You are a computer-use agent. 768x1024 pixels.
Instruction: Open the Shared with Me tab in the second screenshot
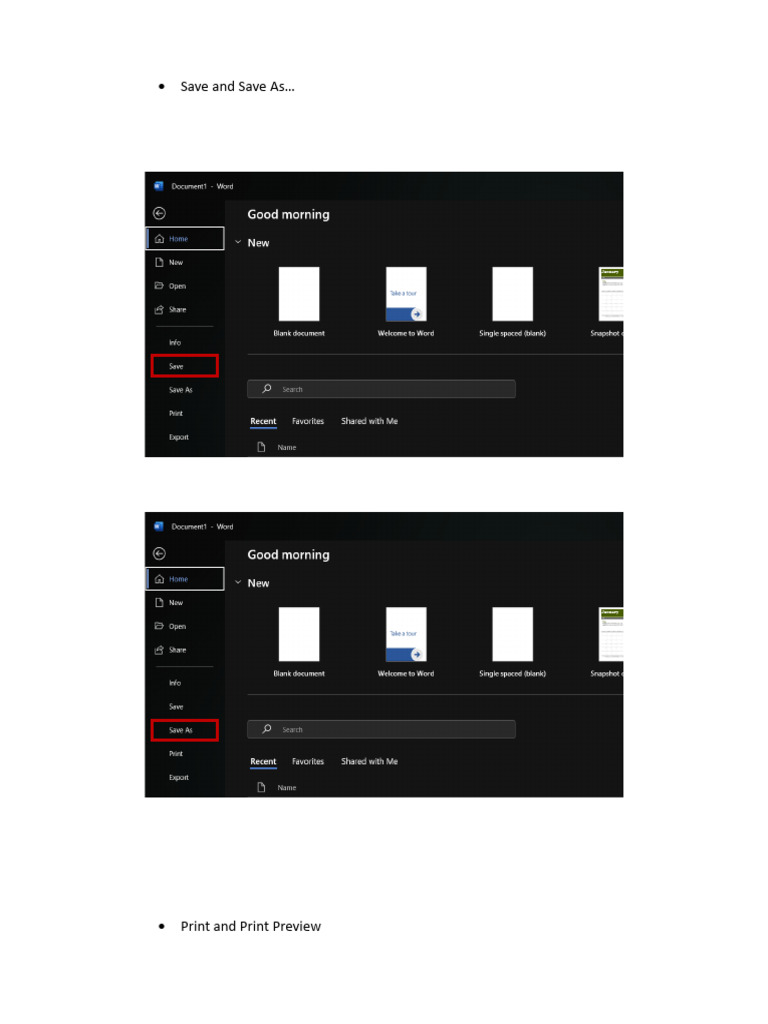pos(369,761)
